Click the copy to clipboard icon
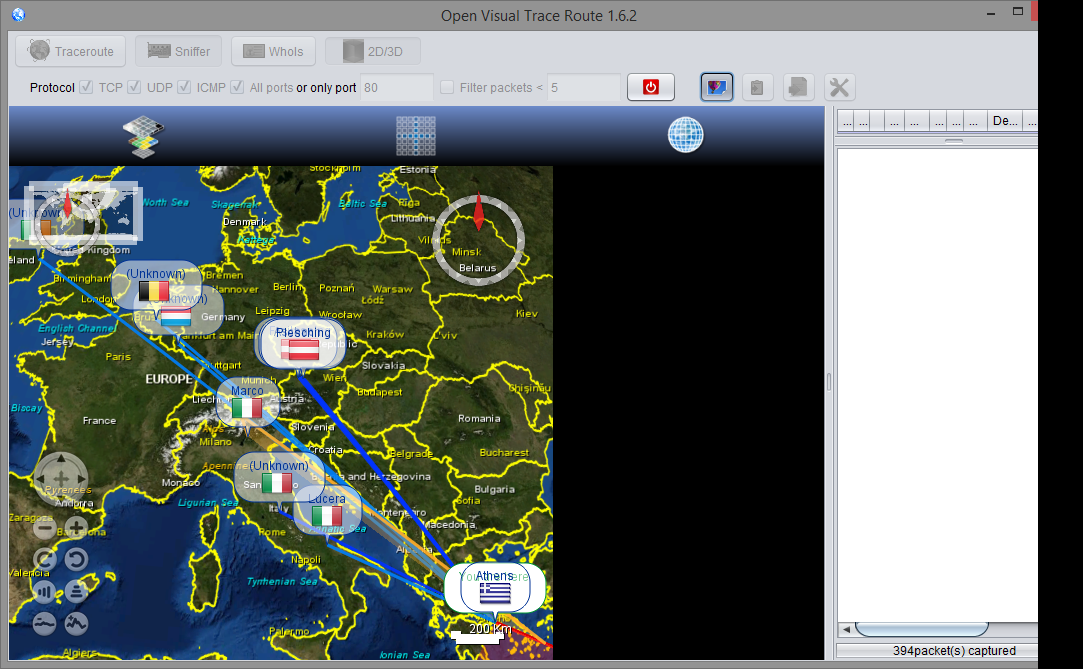Screen dimensions: 1083x669 coord(758,87)
